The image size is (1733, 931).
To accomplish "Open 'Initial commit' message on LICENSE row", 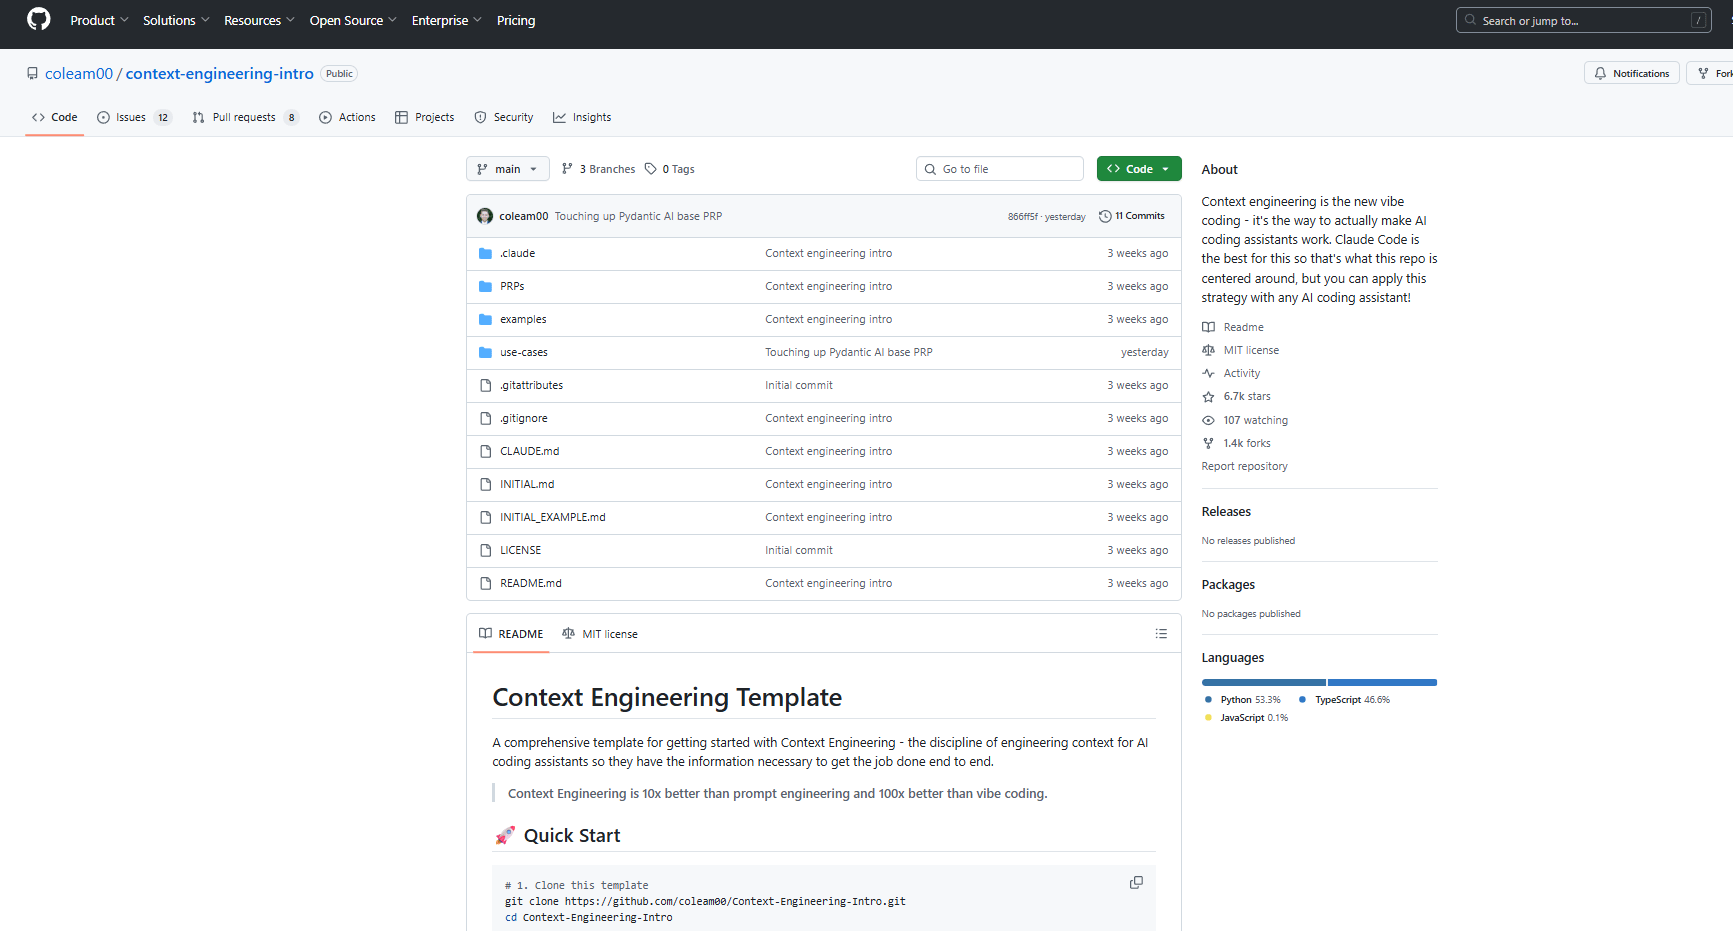I will pyautogui.click(x=798, y=550).
